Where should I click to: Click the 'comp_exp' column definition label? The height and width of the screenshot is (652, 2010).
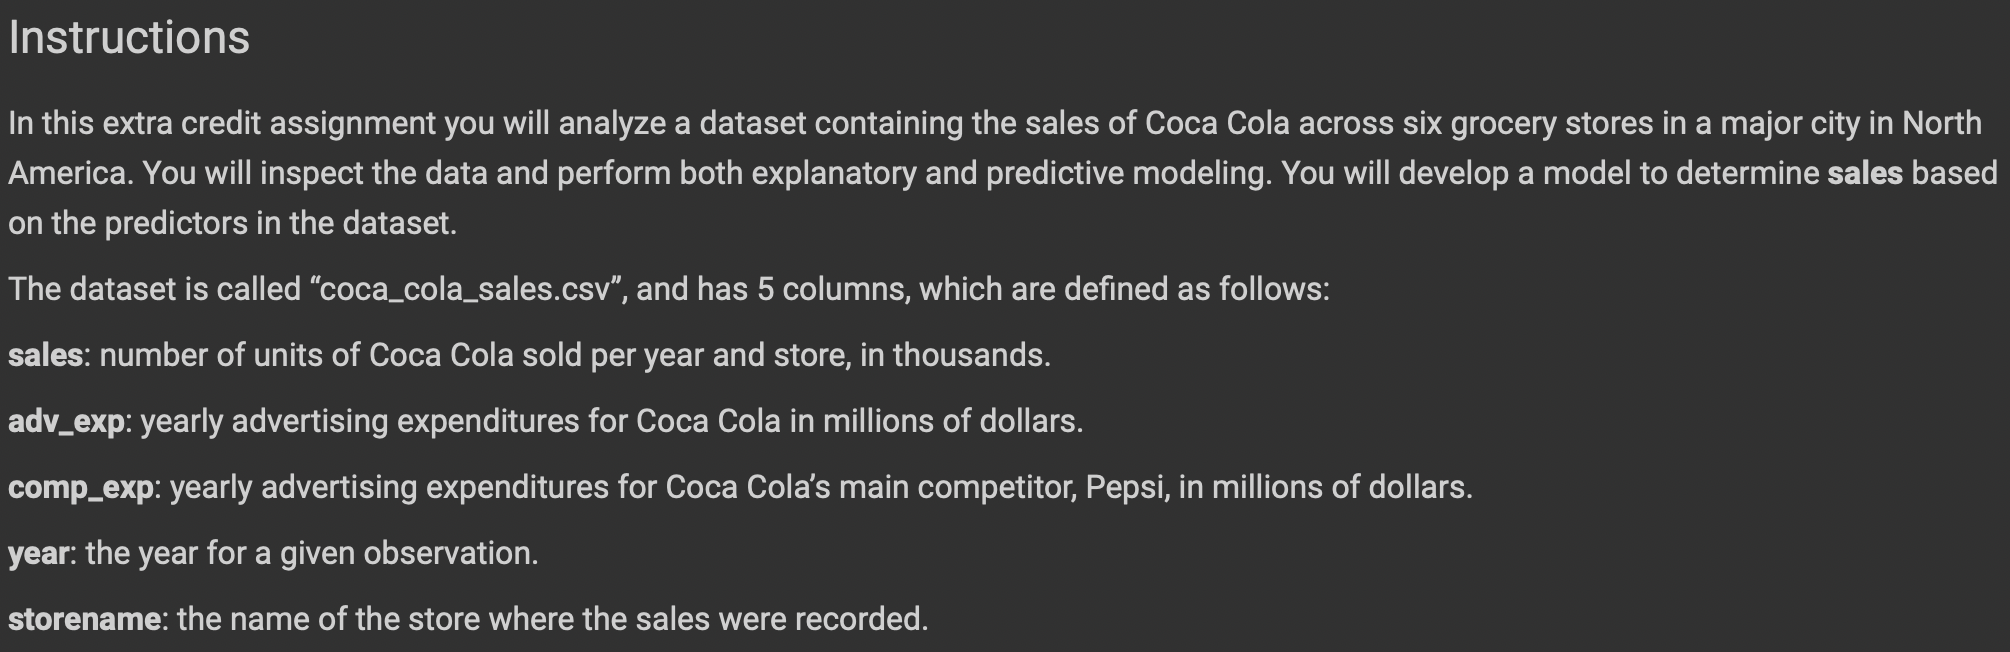click(x=81, y=488)
